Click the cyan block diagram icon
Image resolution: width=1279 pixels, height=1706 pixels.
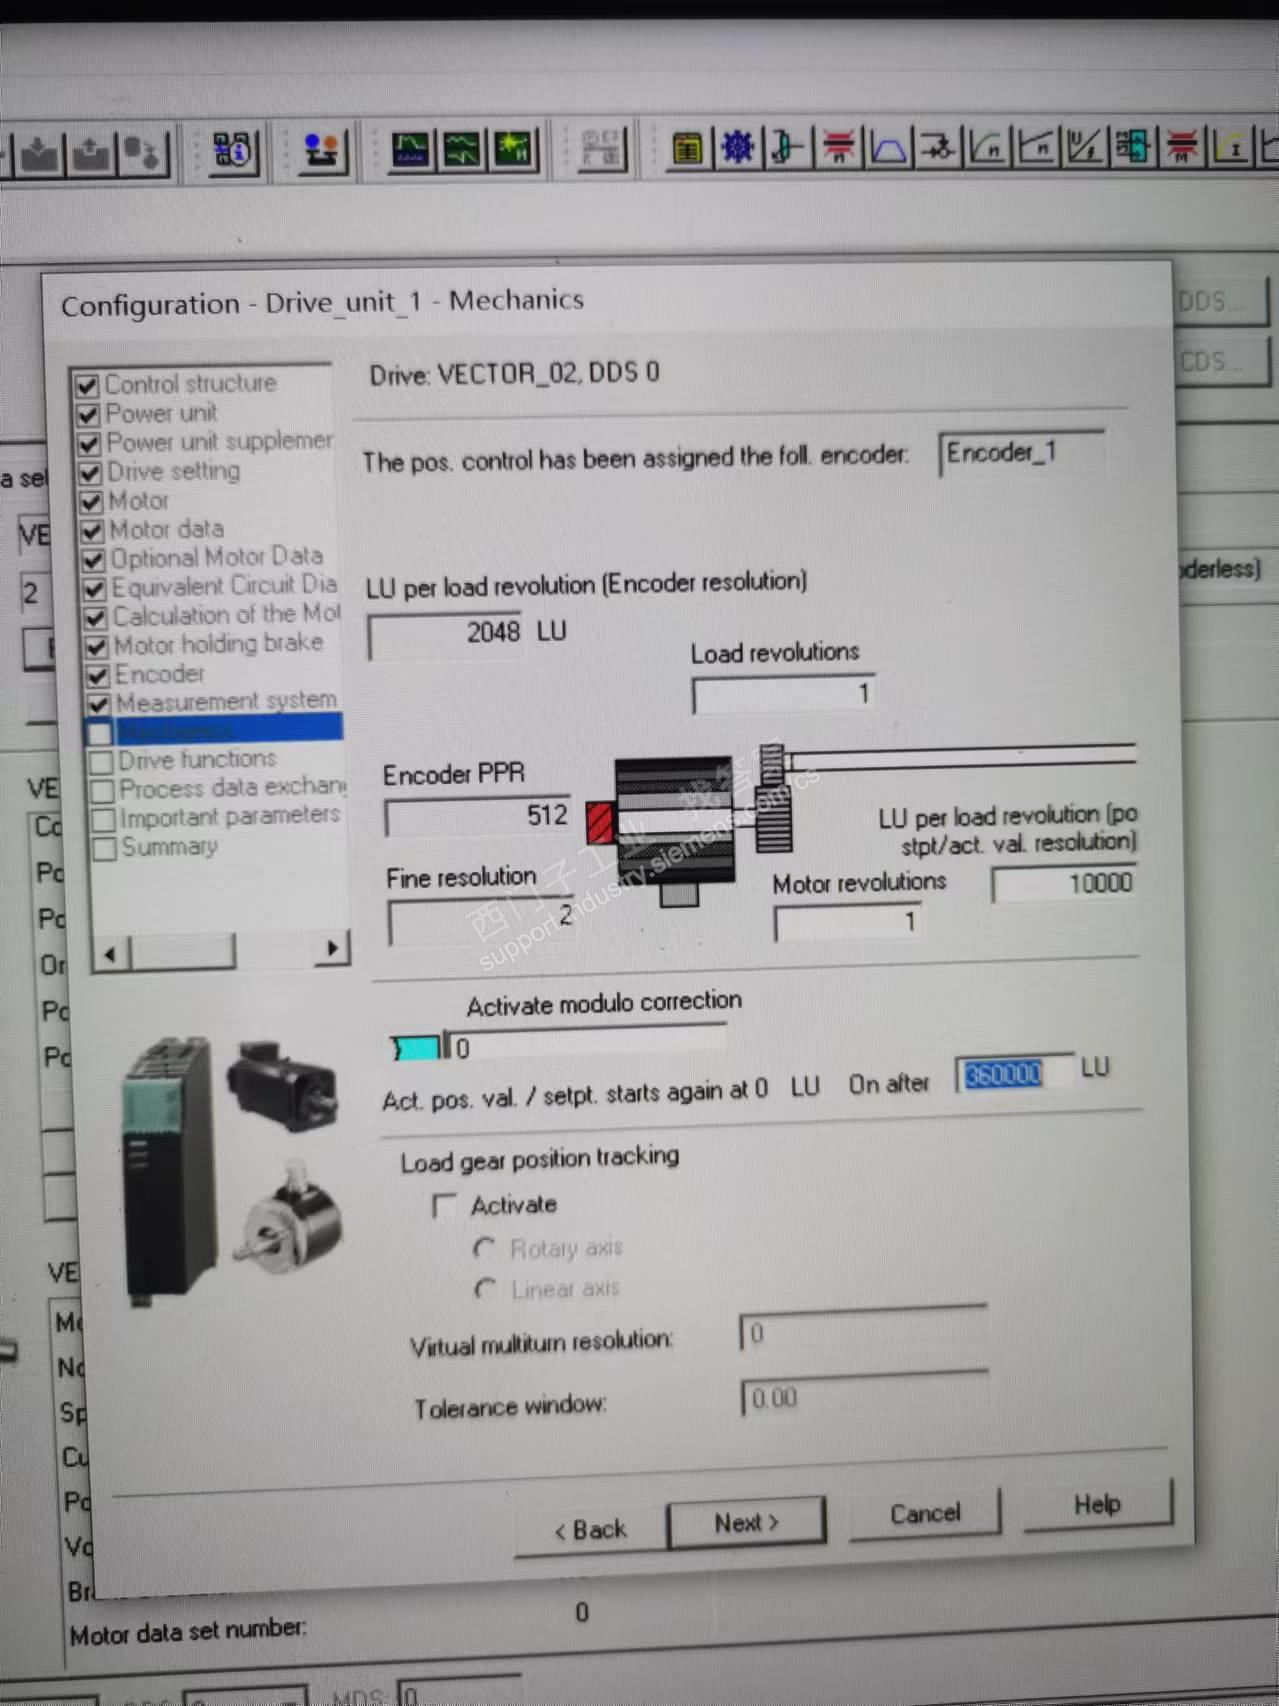point(1133,148)
